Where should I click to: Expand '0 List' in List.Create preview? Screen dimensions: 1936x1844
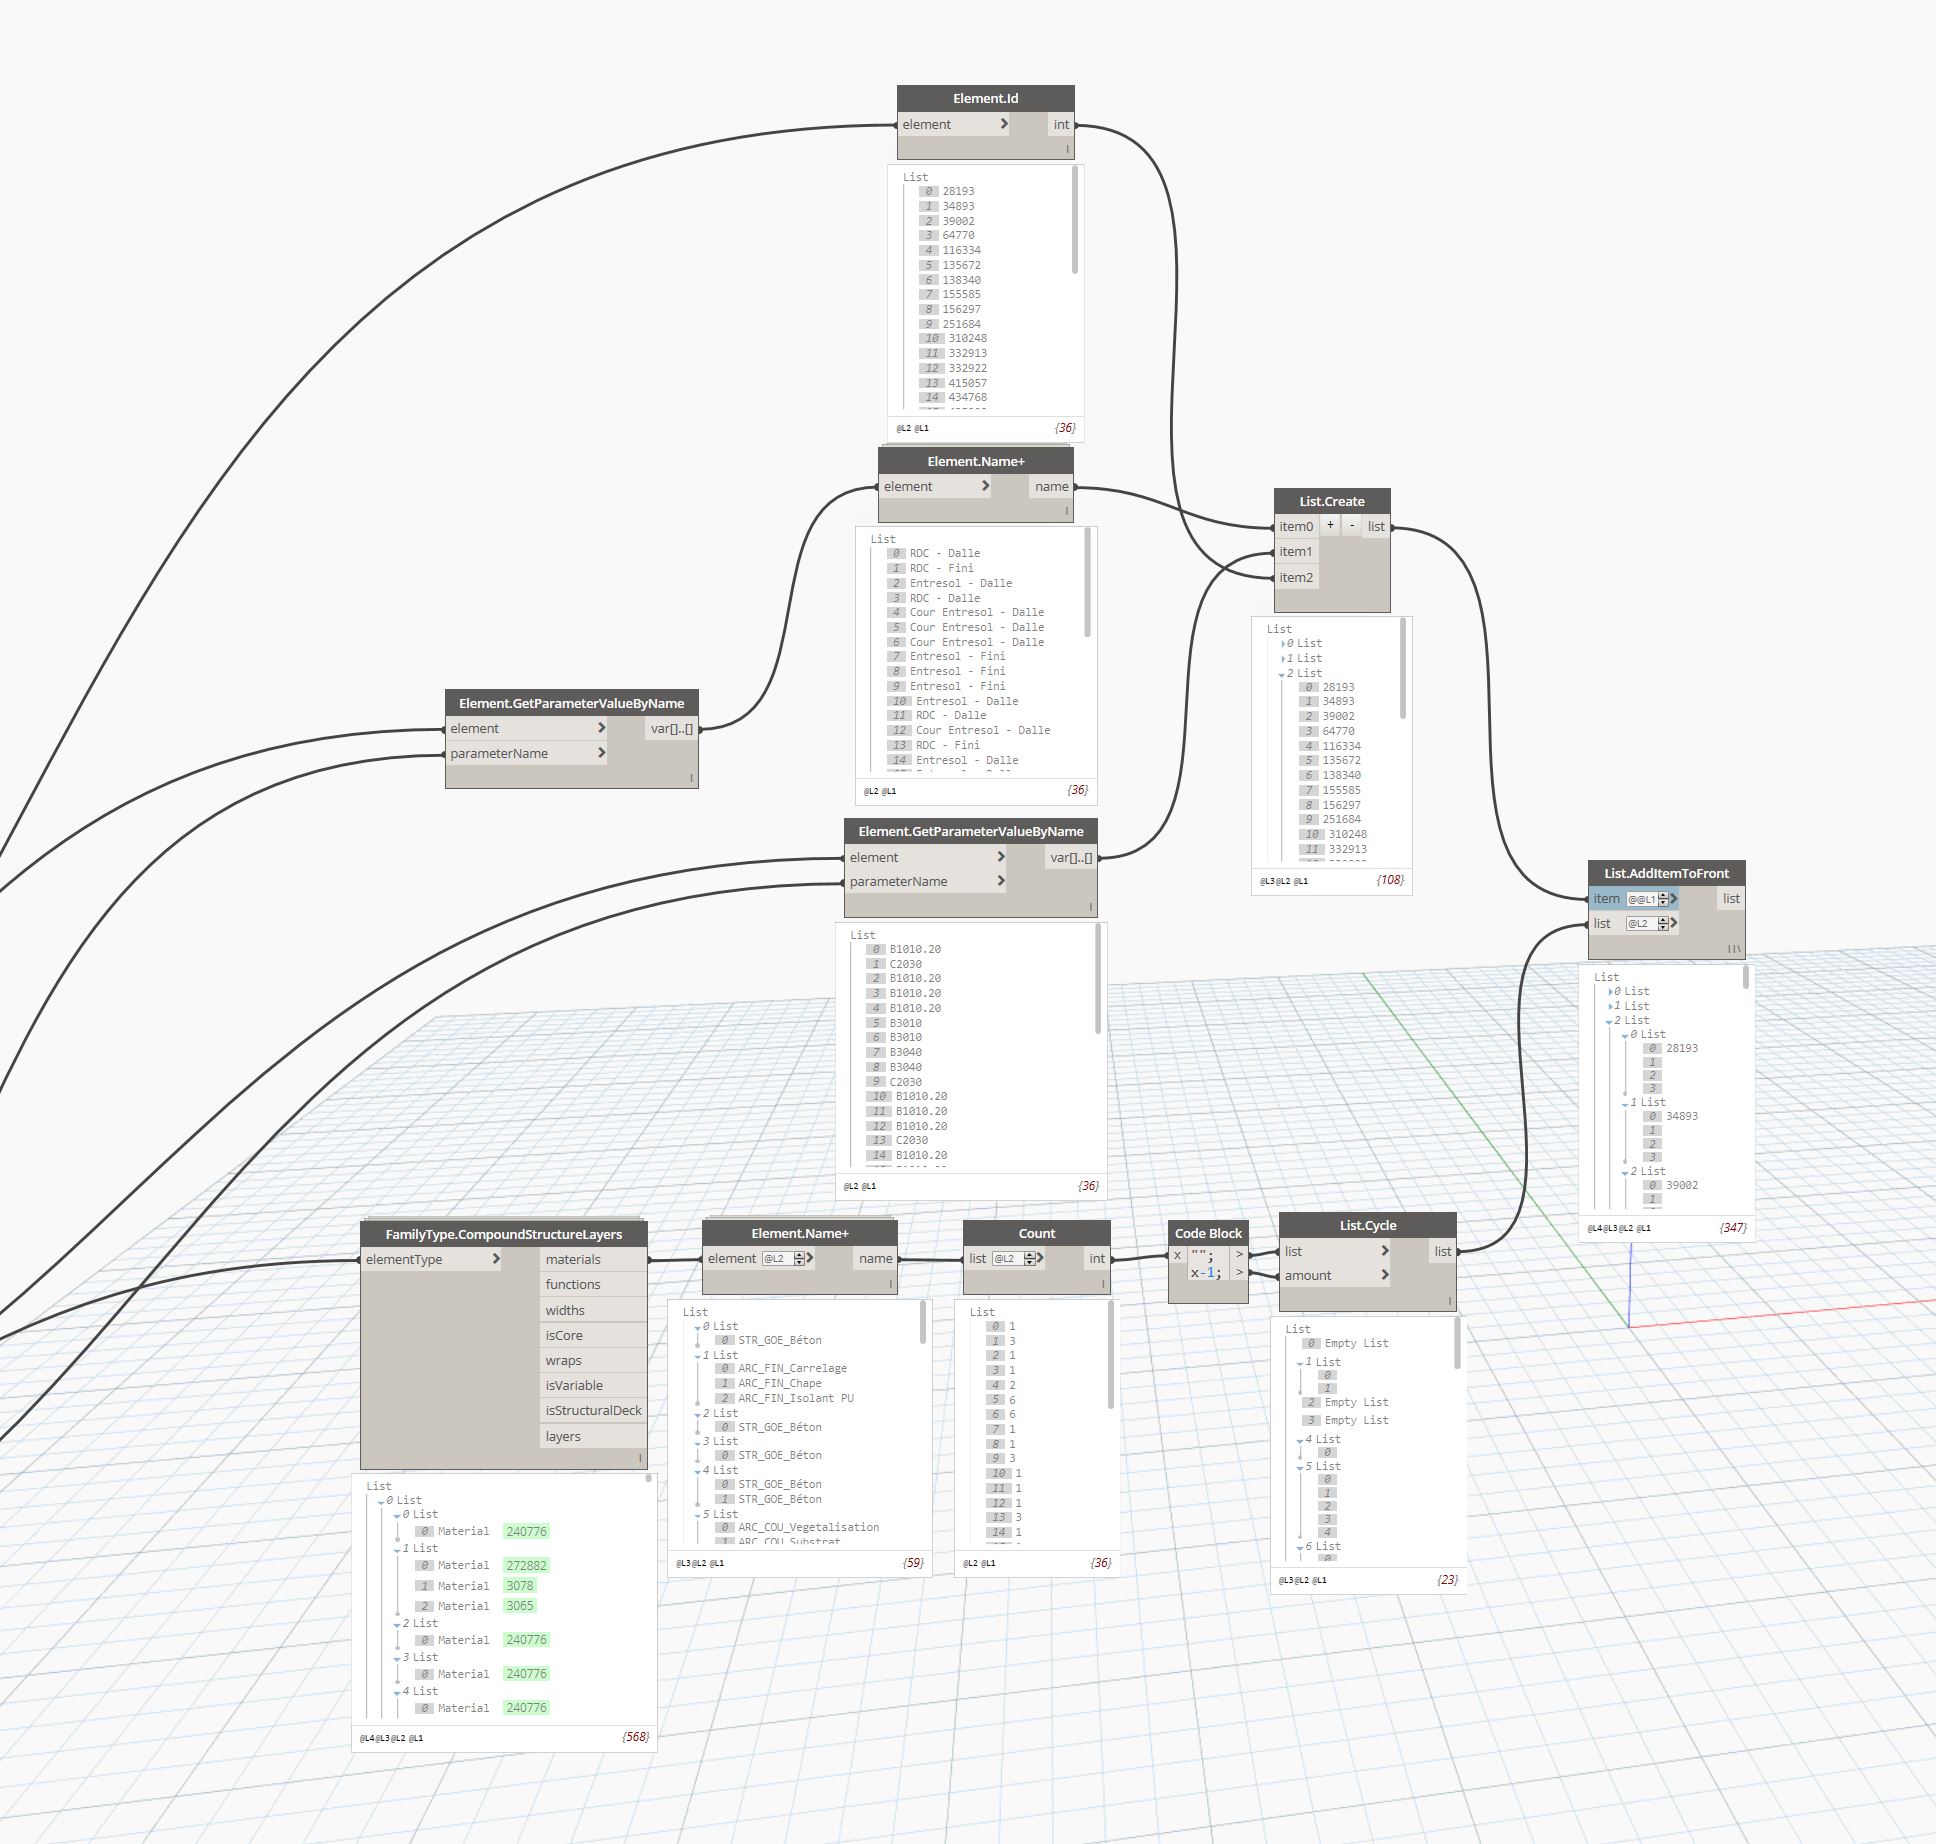click(x=1283, y=644)
